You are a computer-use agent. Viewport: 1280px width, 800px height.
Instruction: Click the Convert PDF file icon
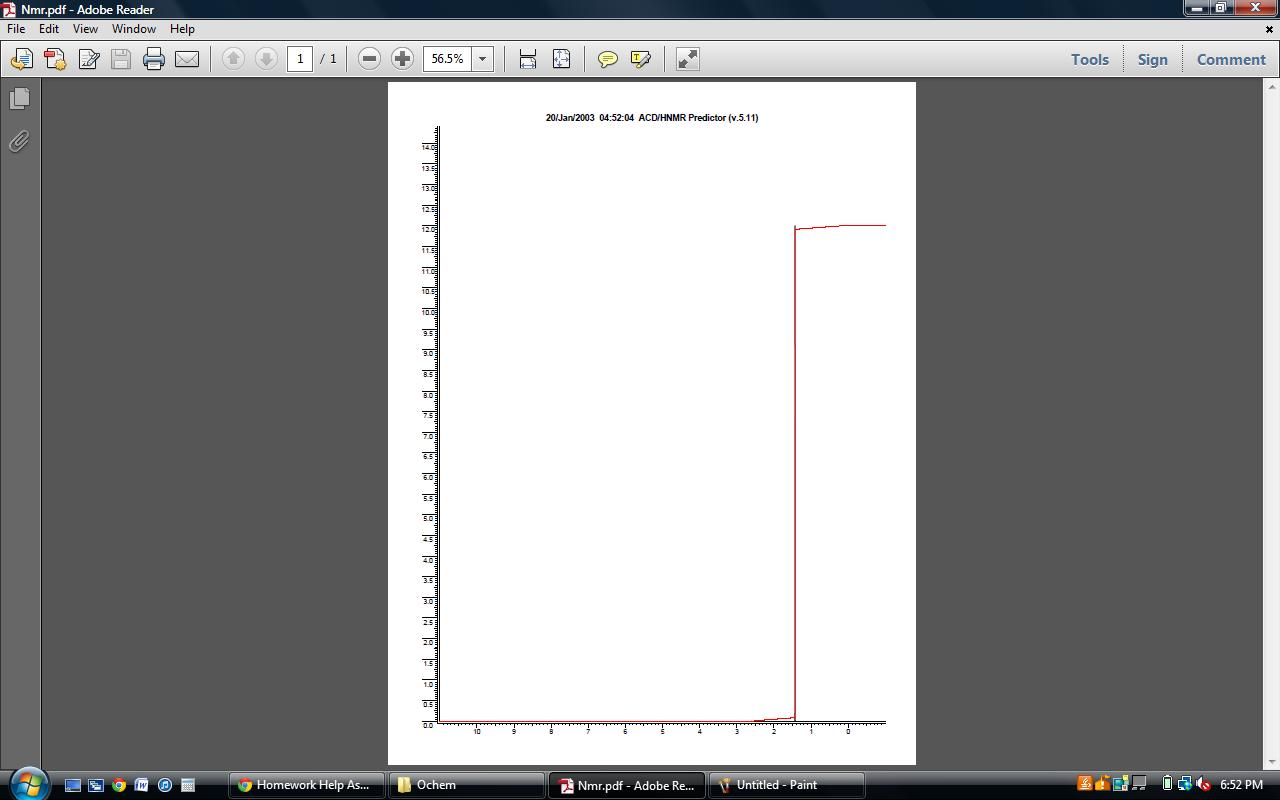coord(55,59)
